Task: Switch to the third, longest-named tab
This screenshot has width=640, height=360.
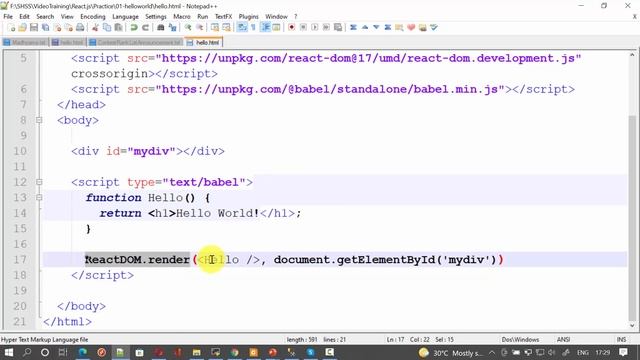Action: point(135,42)
